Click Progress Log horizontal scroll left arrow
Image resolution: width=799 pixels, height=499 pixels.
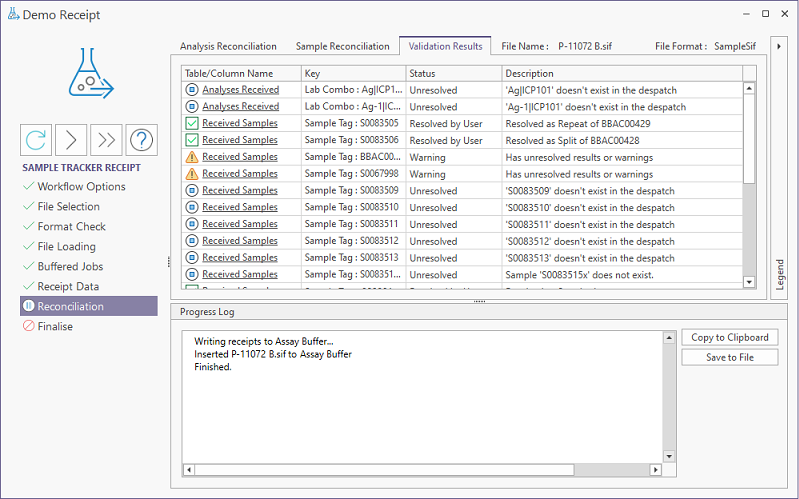coord(189,469)
